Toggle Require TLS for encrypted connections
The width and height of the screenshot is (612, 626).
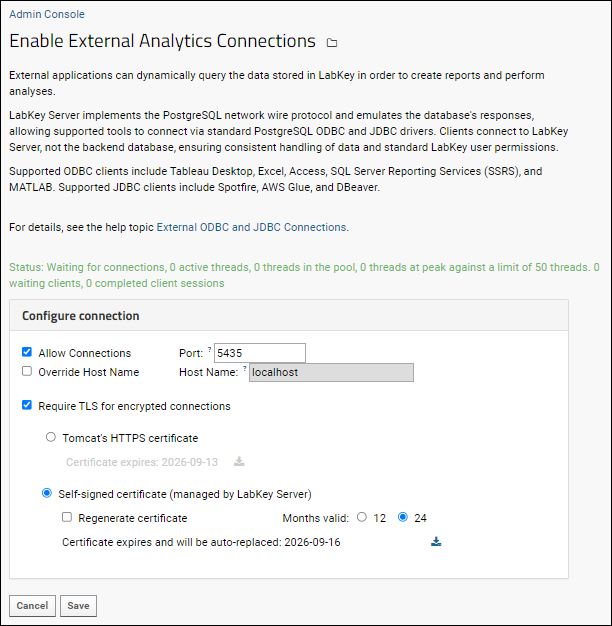tap(27, 405)
